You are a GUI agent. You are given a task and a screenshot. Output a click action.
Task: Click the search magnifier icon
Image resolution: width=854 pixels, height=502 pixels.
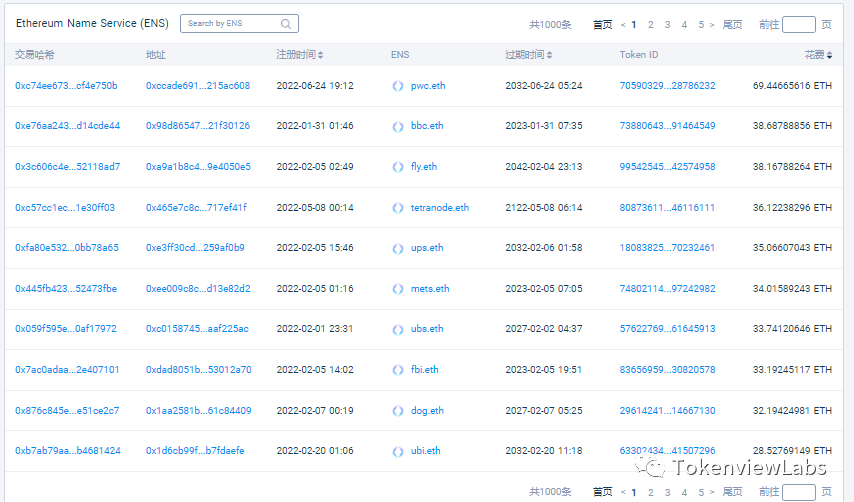(x=286, y=23)
